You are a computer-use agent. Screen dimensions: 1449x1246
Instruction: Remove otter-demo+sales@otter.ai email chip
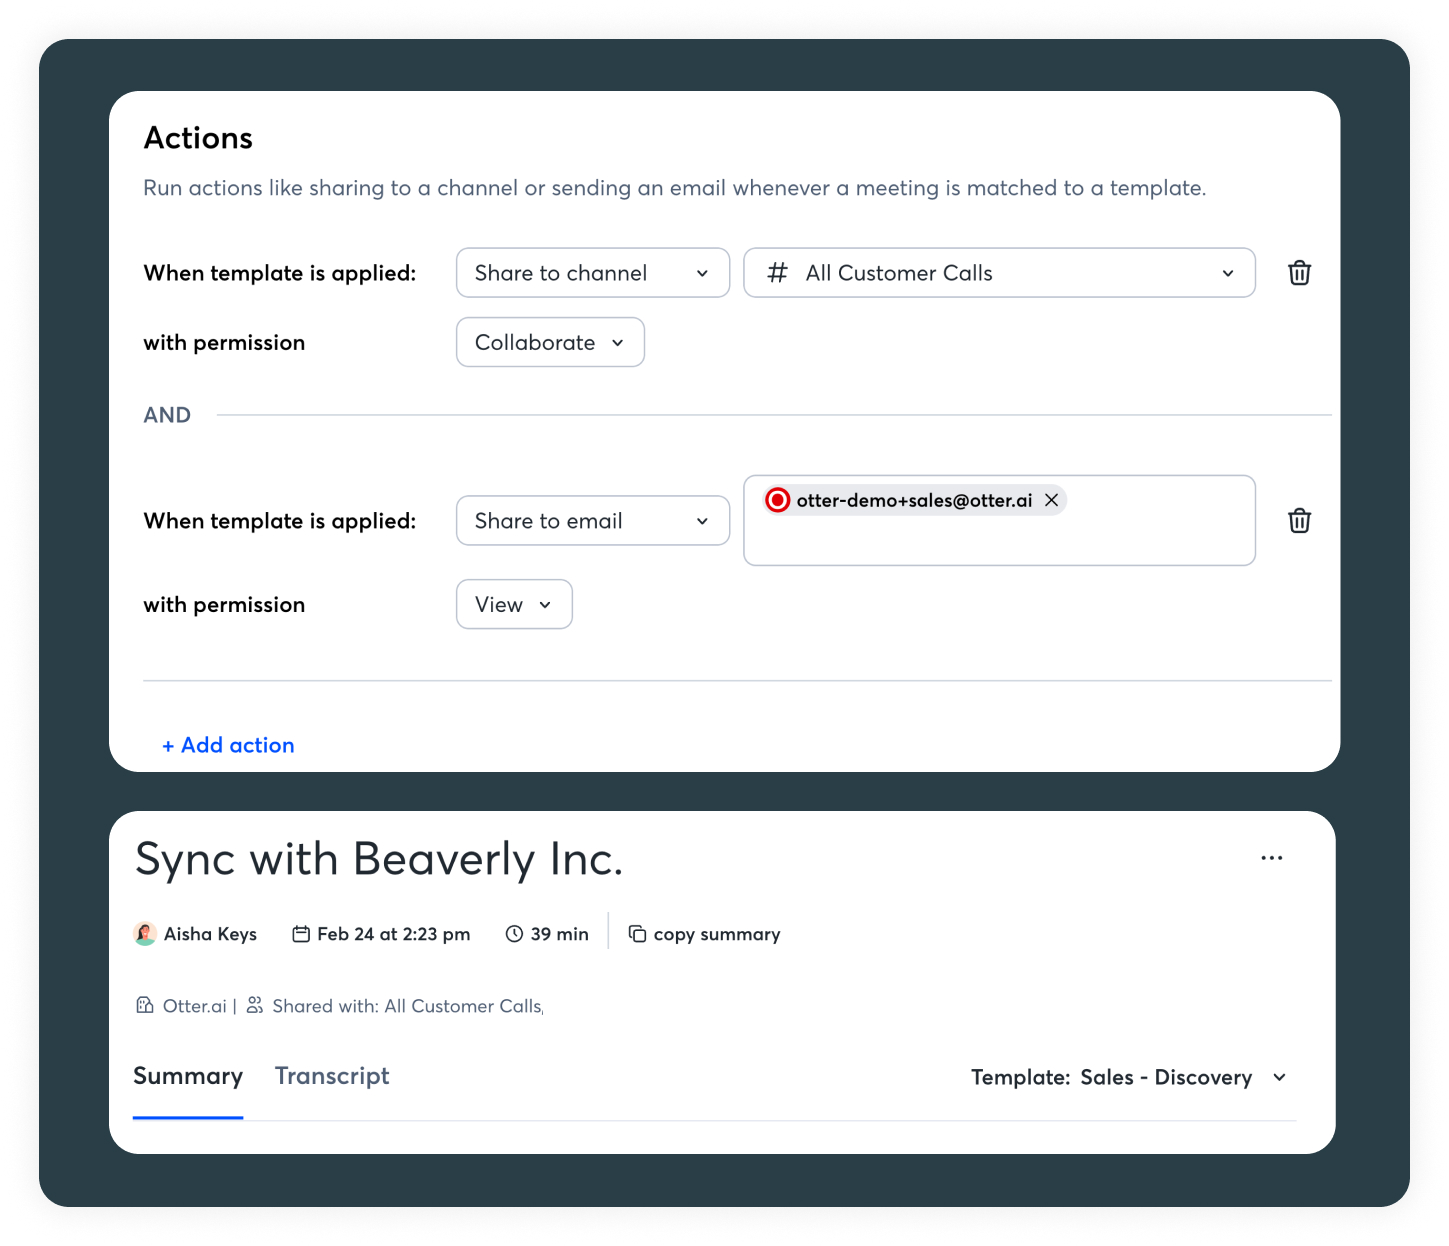[1051, 500]
